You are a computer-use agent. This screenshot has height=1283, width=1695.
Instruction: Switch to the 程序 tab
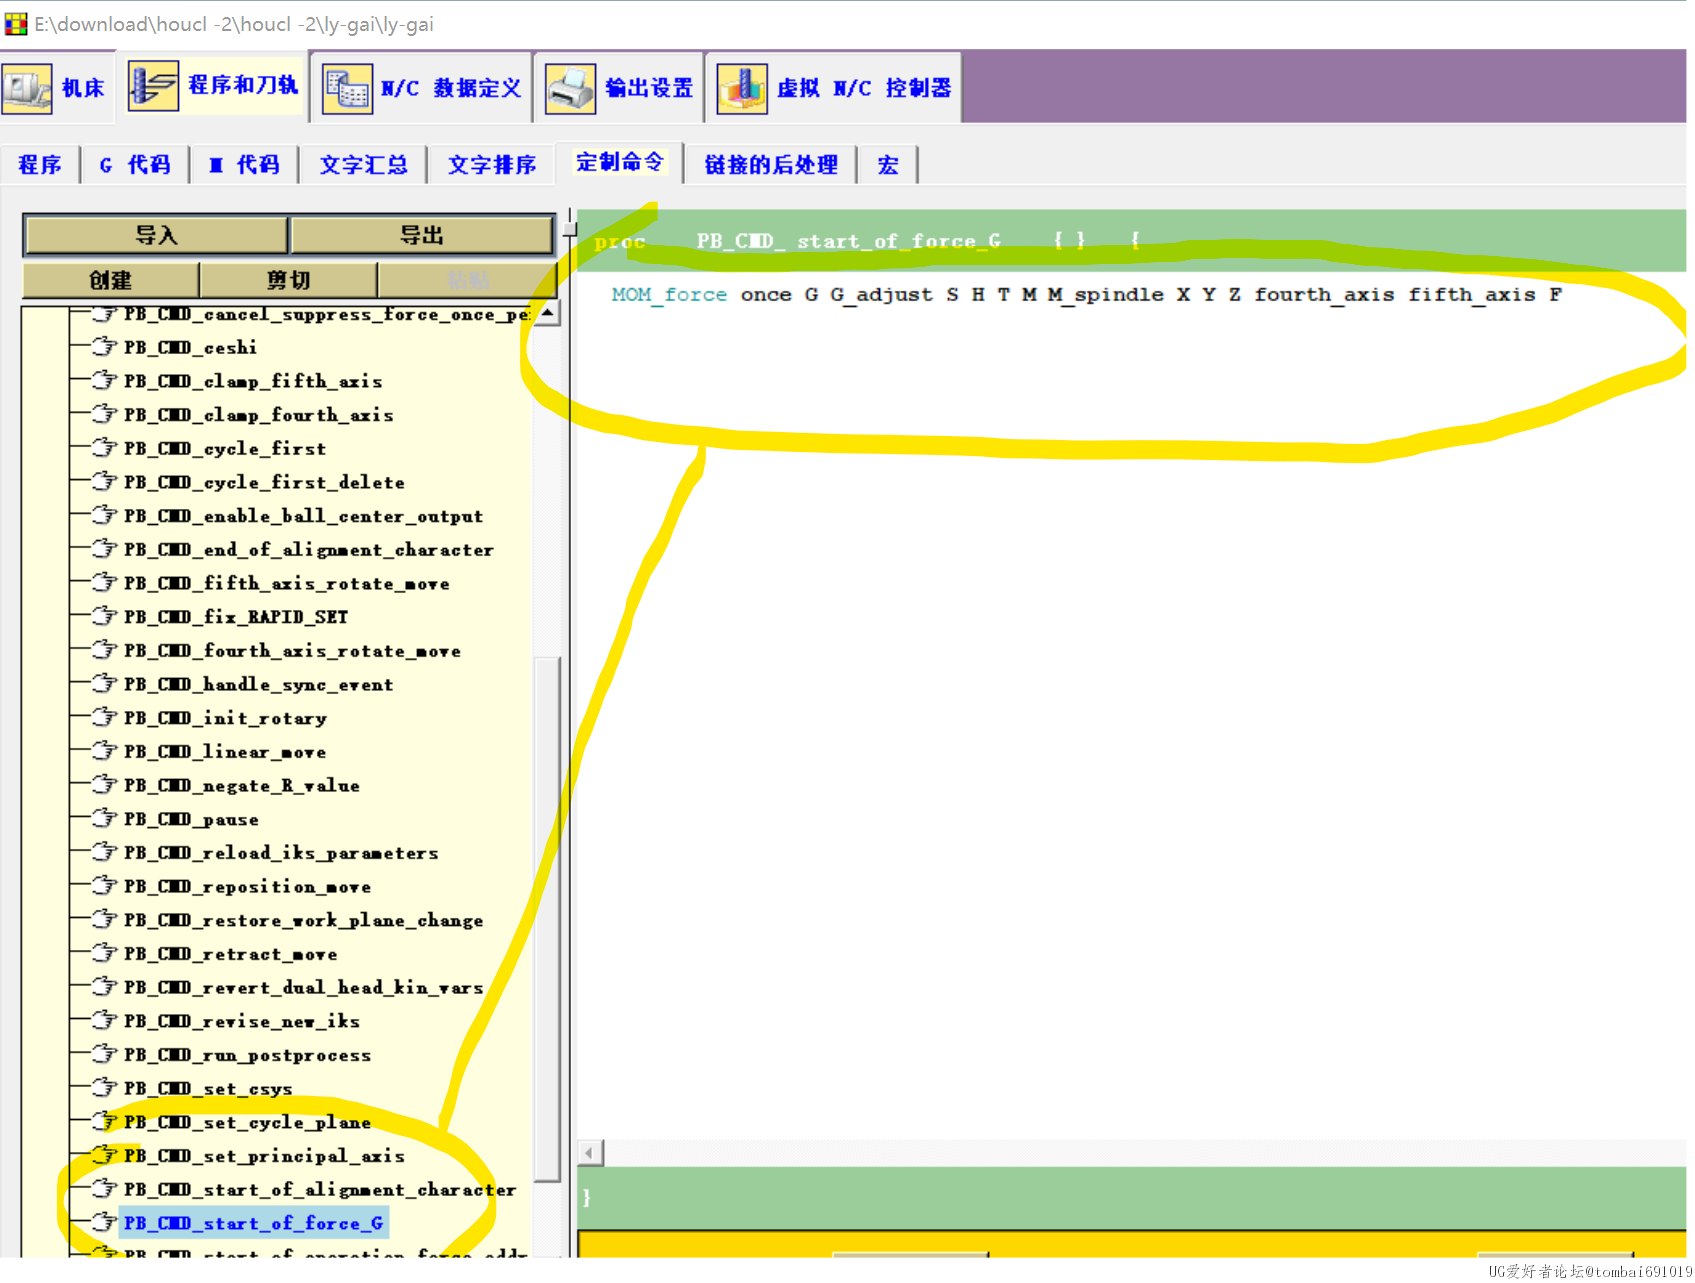point(40,164)
